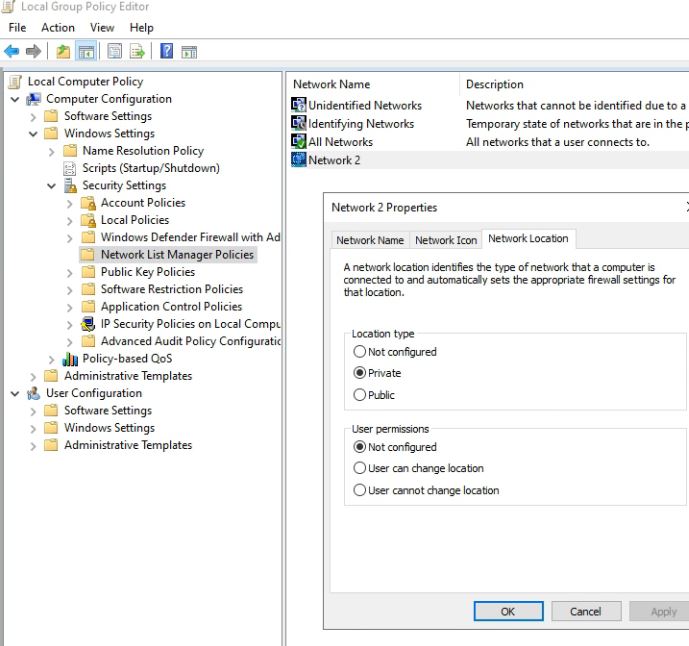Expand Software Settings under Computer Configuration
Image resolution: width=689 pixels, height=646 pixels.
click(x=33, y=117)
